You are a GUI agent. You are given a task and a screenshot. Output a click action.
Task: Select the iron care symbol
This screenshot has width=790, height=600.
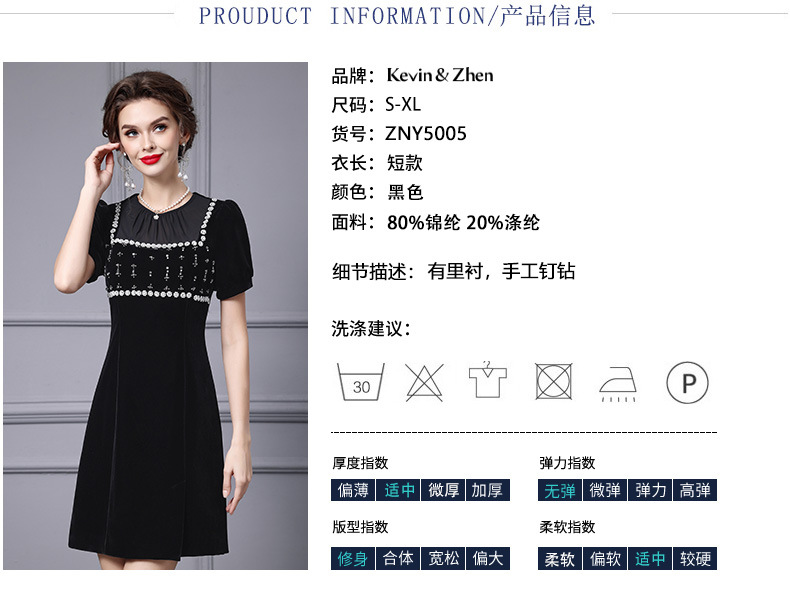pos(618,384)
